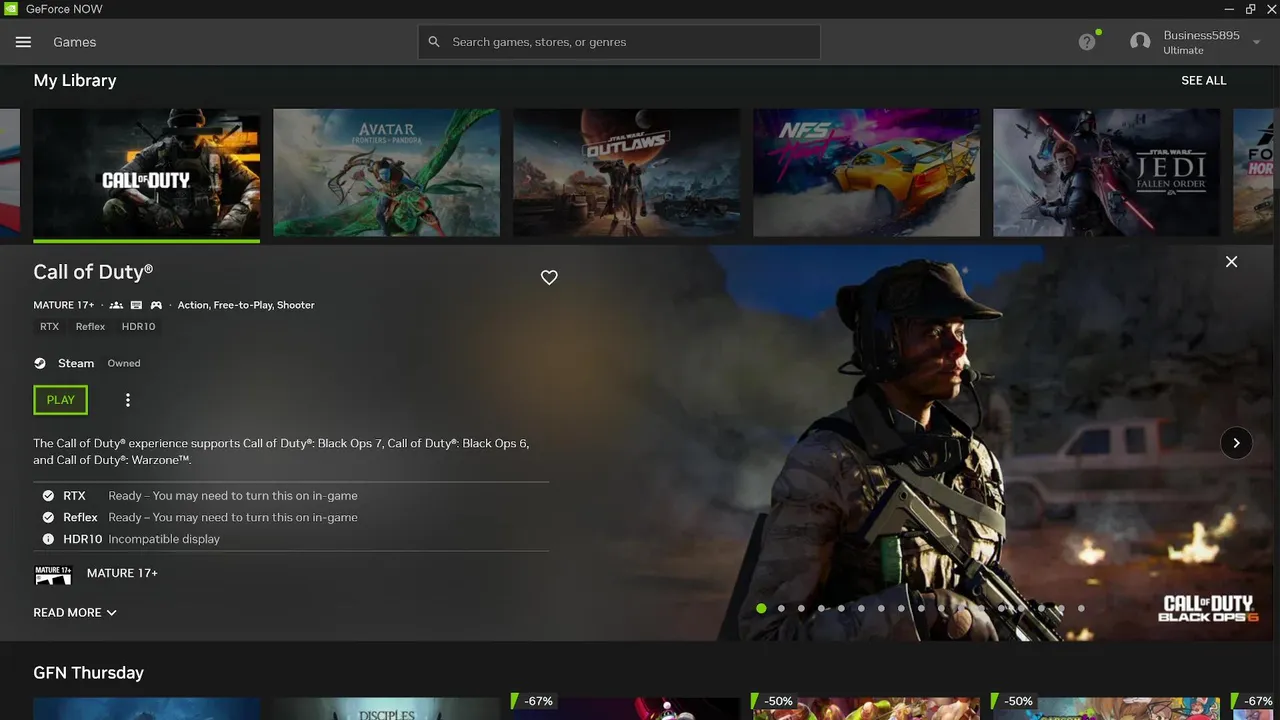Click the Steam store icon

[x=40, y=364]
